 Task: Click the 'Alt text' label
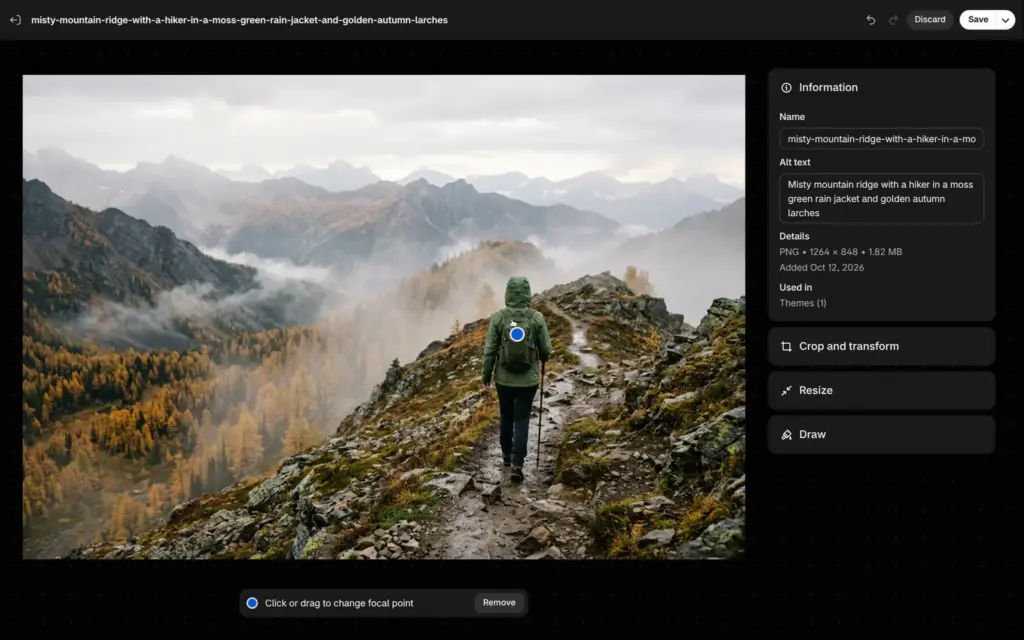pyautogui.click(x=794, y=163)
